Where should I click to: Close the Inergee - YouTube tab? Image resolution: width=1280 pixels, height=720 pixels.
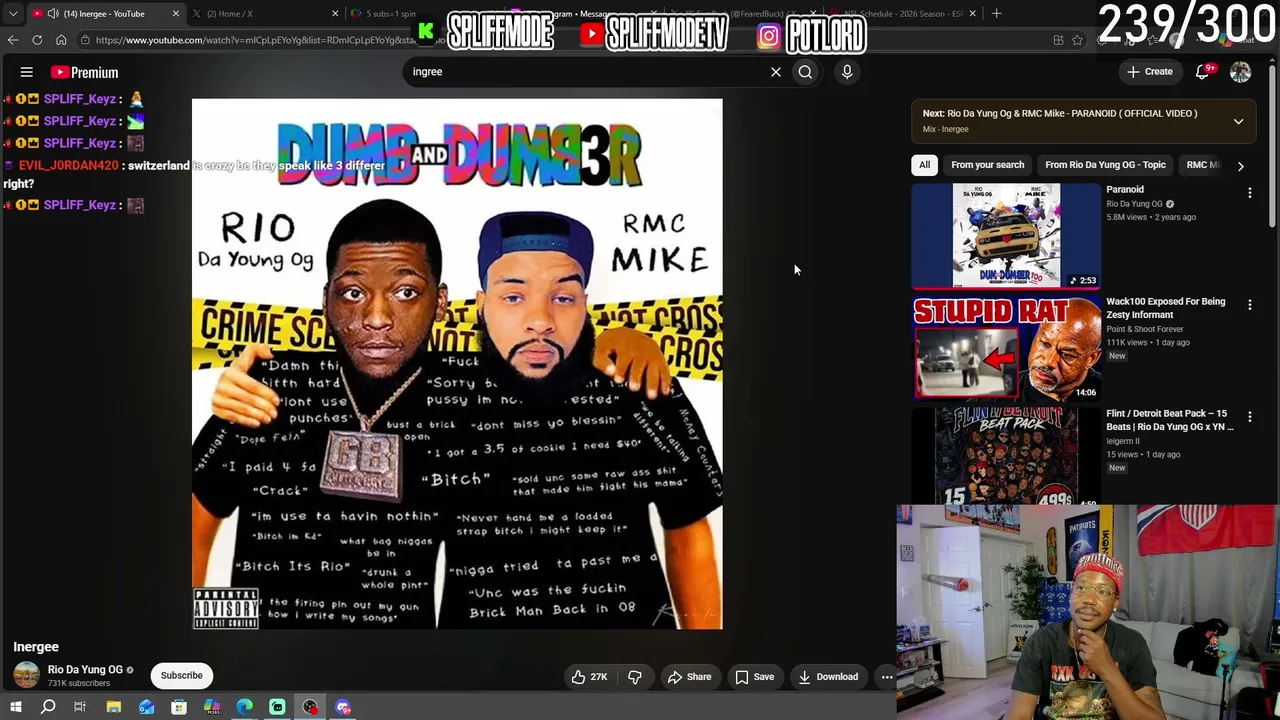[x=176, y=13]
